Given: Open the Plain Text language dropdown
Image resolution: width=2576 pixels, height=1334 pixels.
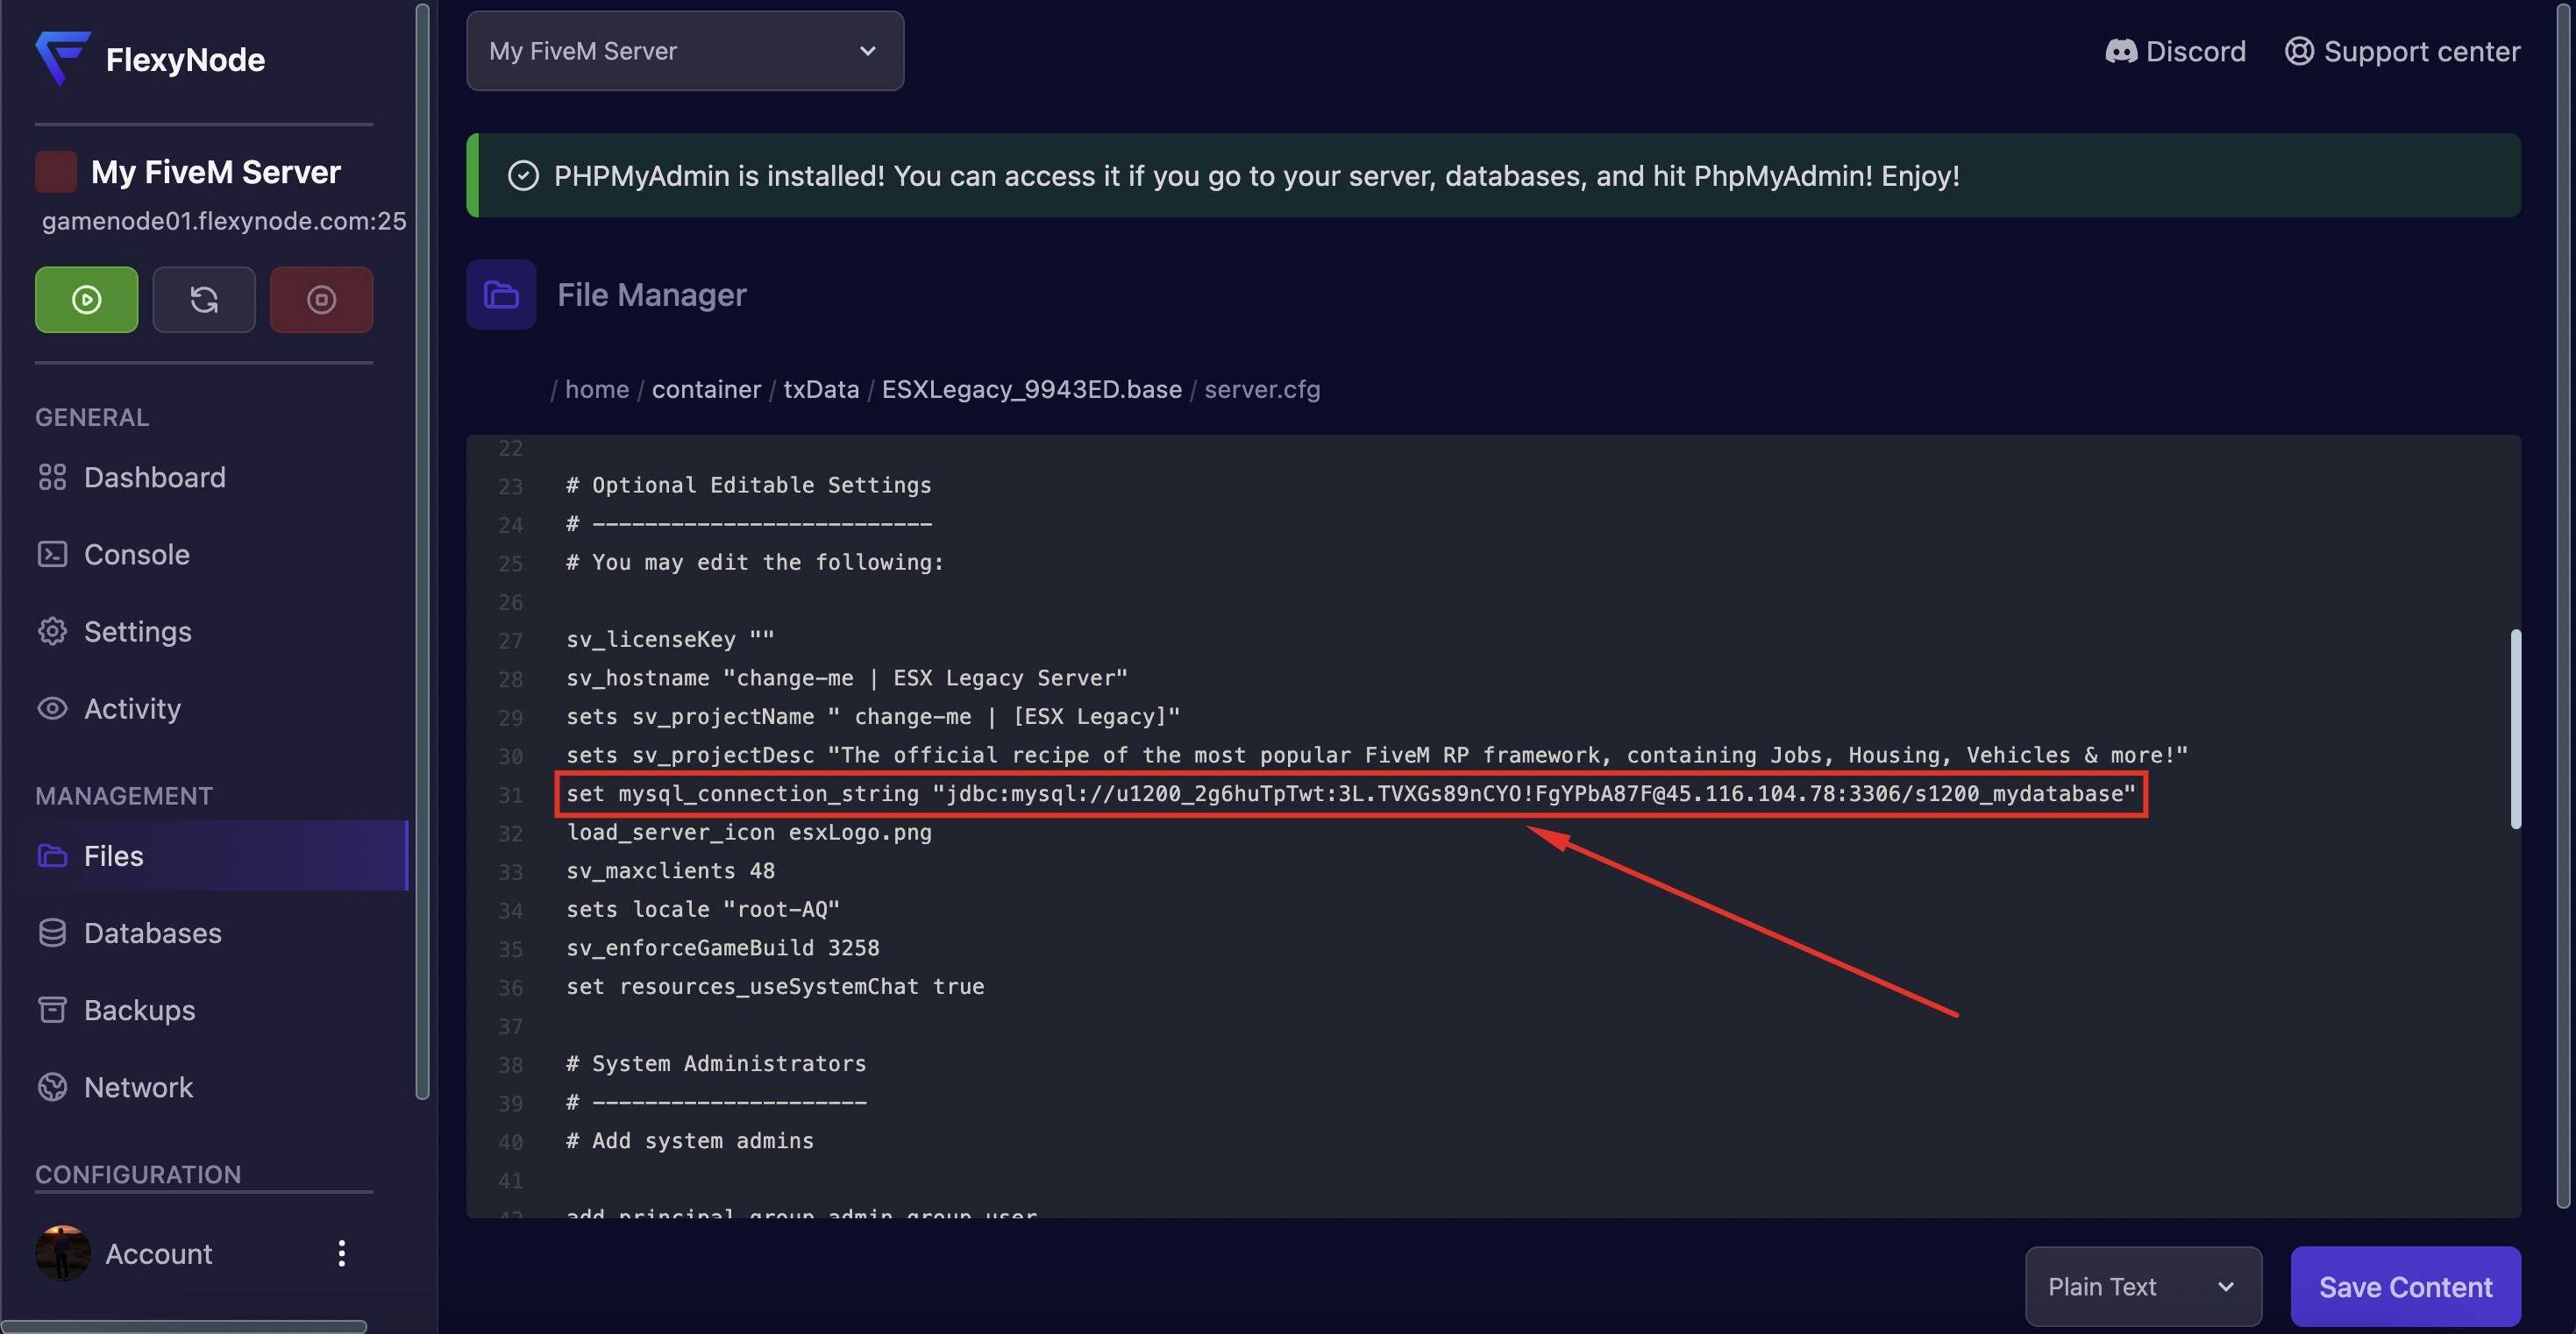Looking at the screenshot, I should [x=2143, y=1286].
